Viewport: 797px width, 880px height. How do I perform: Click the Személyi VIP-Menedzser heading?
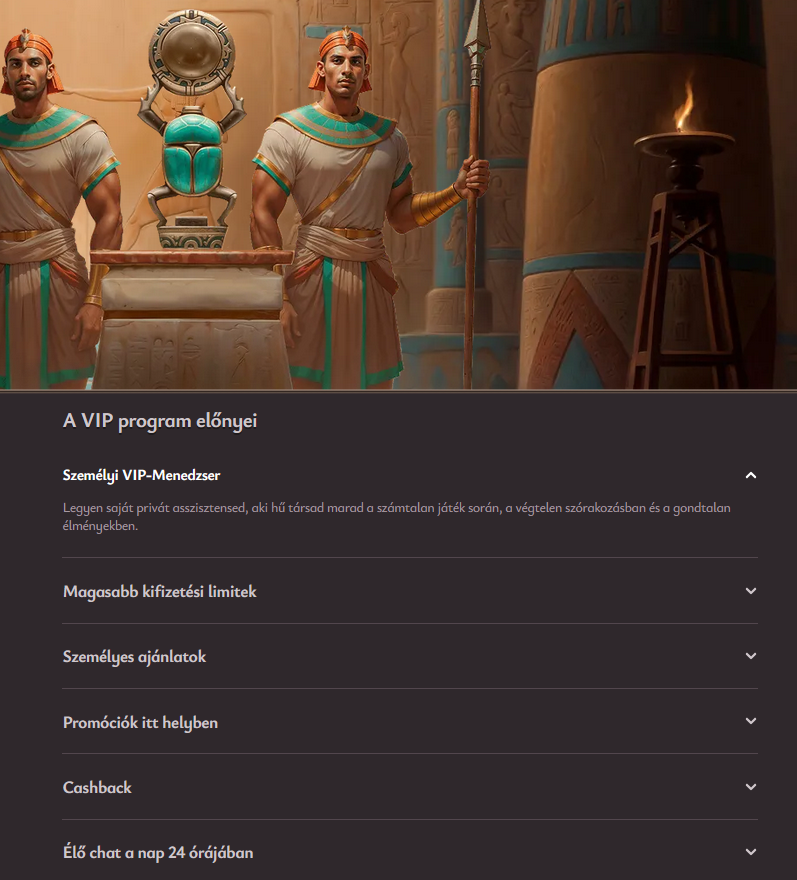[x=141, y=475]
